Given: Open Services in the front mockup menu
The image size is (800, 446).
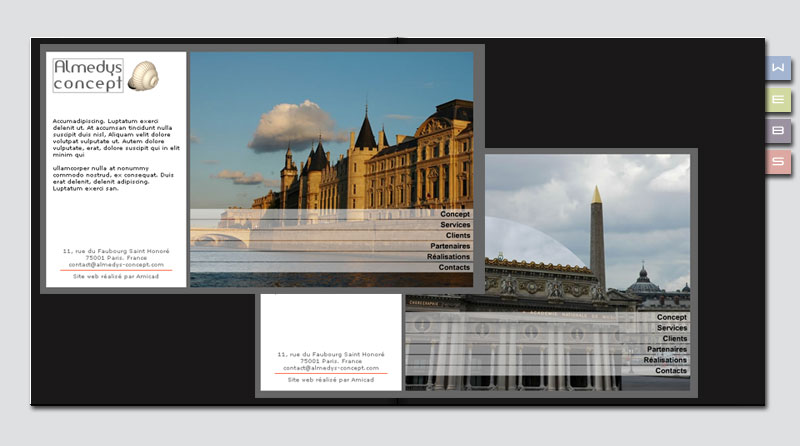Looking at the screenshot, I should point(454,225).
